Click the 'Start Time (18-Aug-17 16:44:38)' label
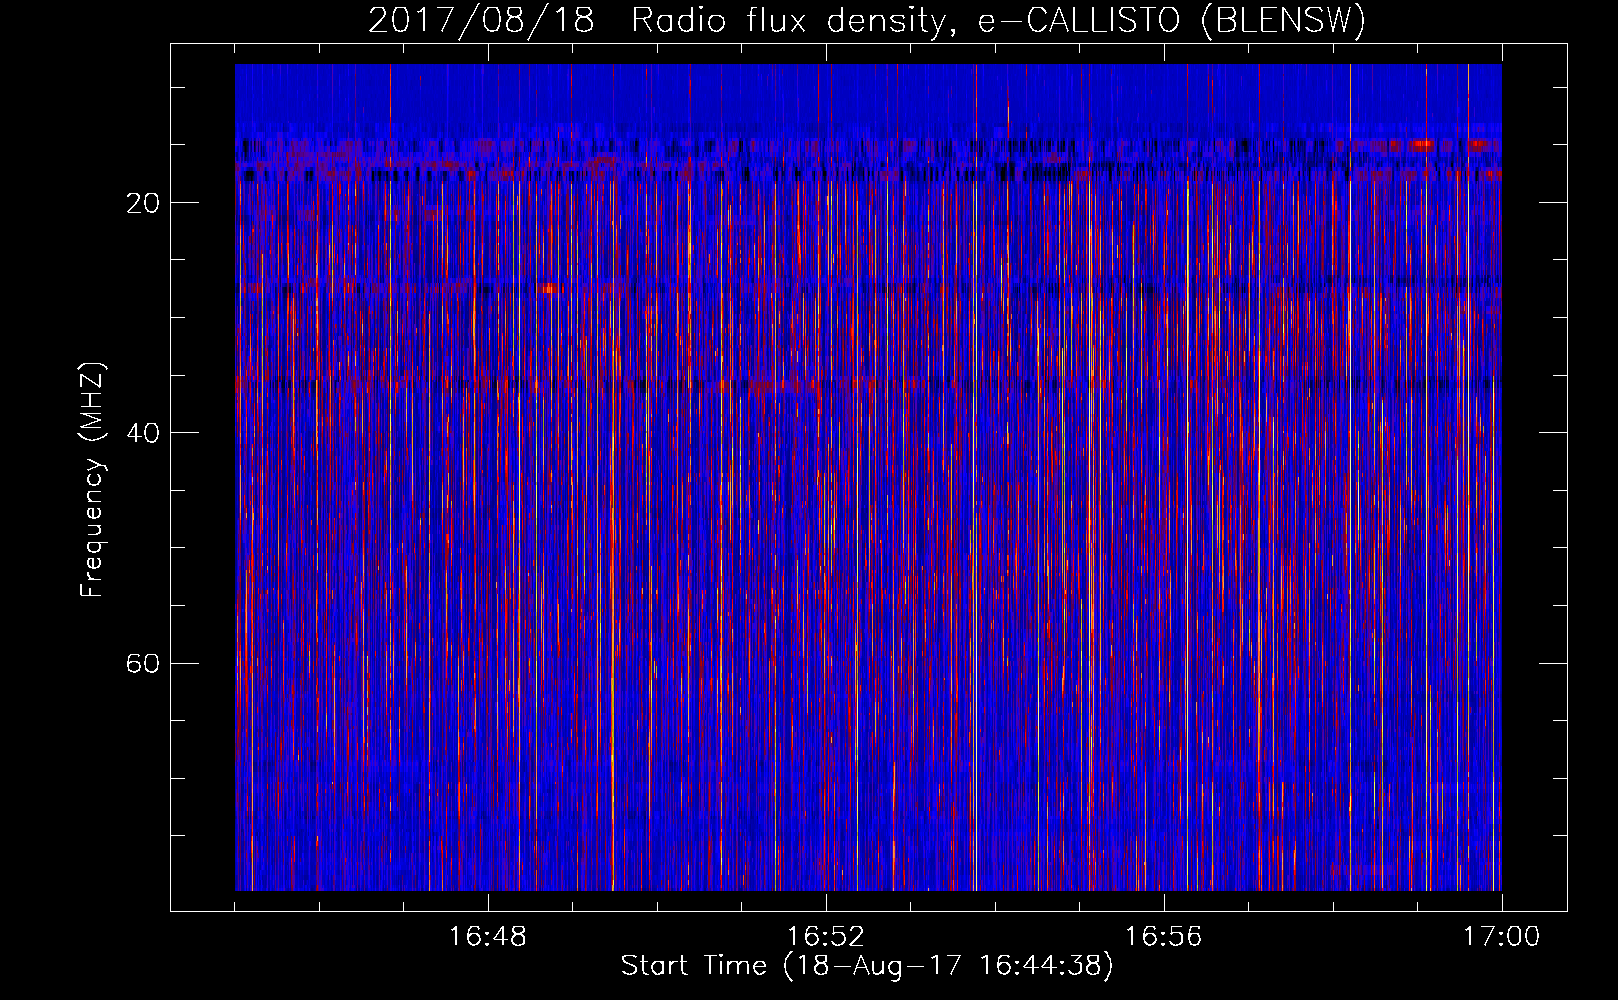The height and width of the screenshot is (1000, 1618). (x=867, y=966)
